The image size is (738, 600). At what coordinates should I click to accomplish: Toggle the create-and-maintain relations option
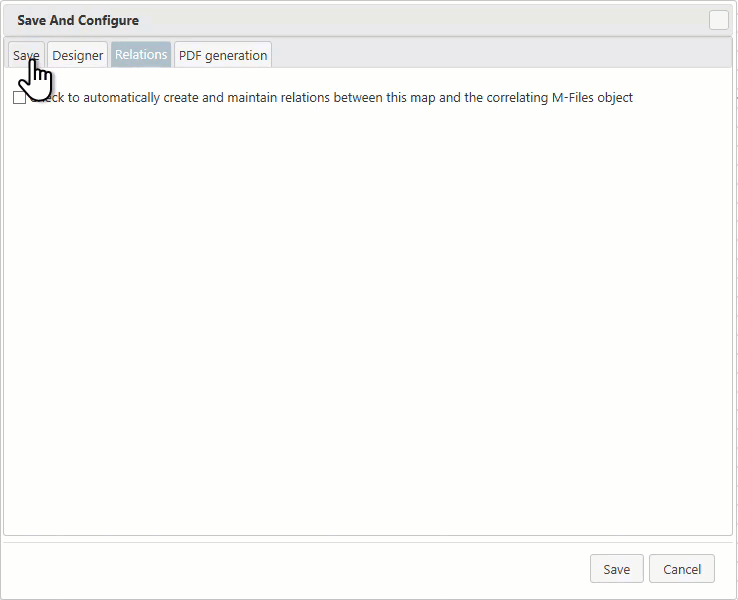19,98
